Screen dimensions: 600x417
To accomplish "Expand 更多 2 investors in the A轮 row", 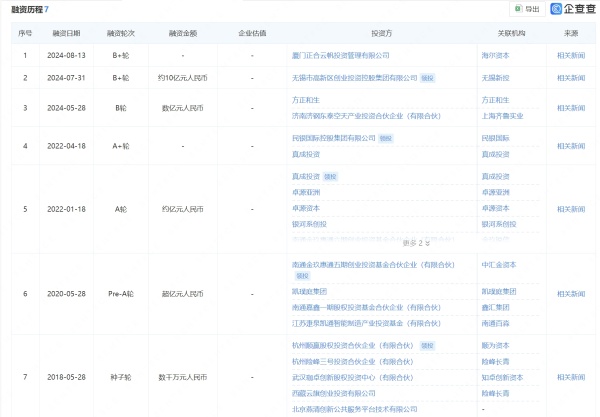I will (x=416, y=243).
